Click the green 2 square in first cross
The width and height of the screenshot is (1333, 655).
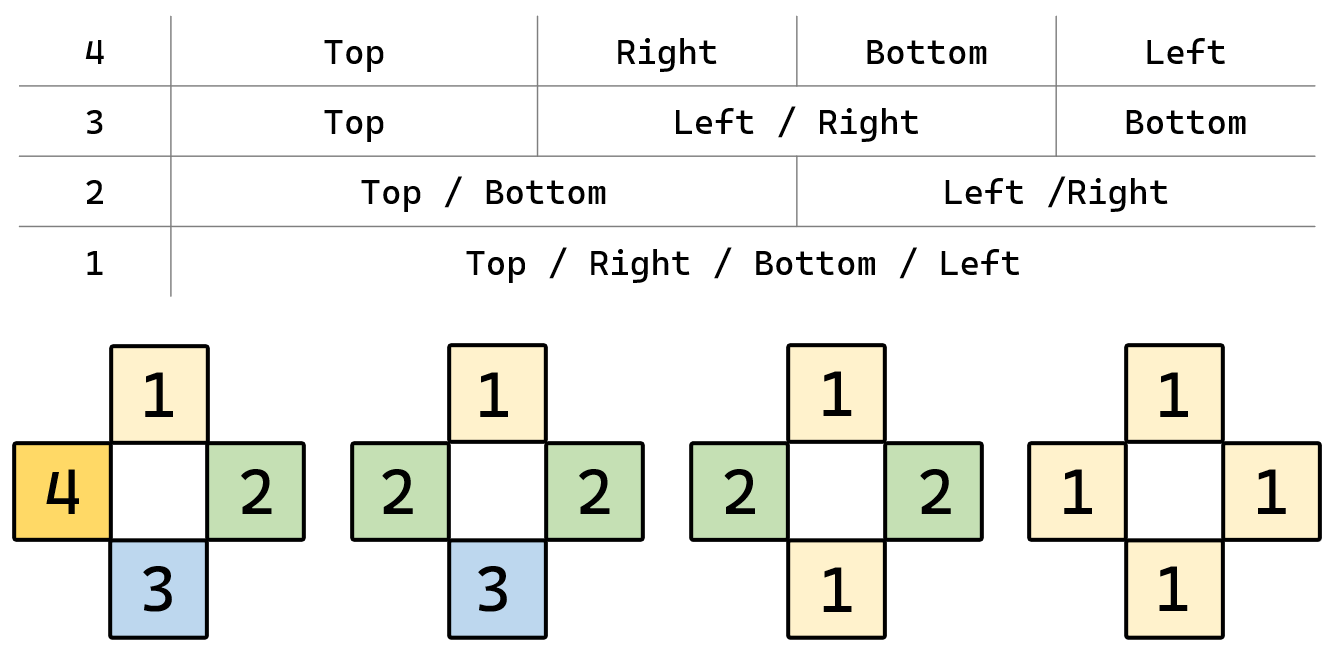point(256,492)
